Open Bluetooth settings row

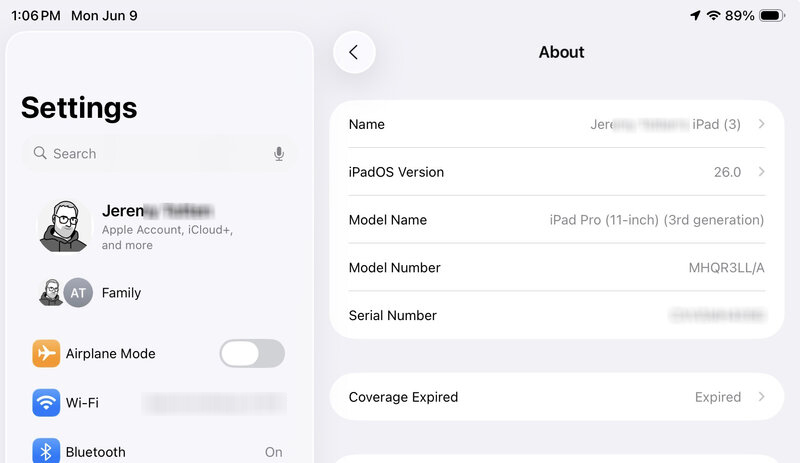[x=160, y=452]
